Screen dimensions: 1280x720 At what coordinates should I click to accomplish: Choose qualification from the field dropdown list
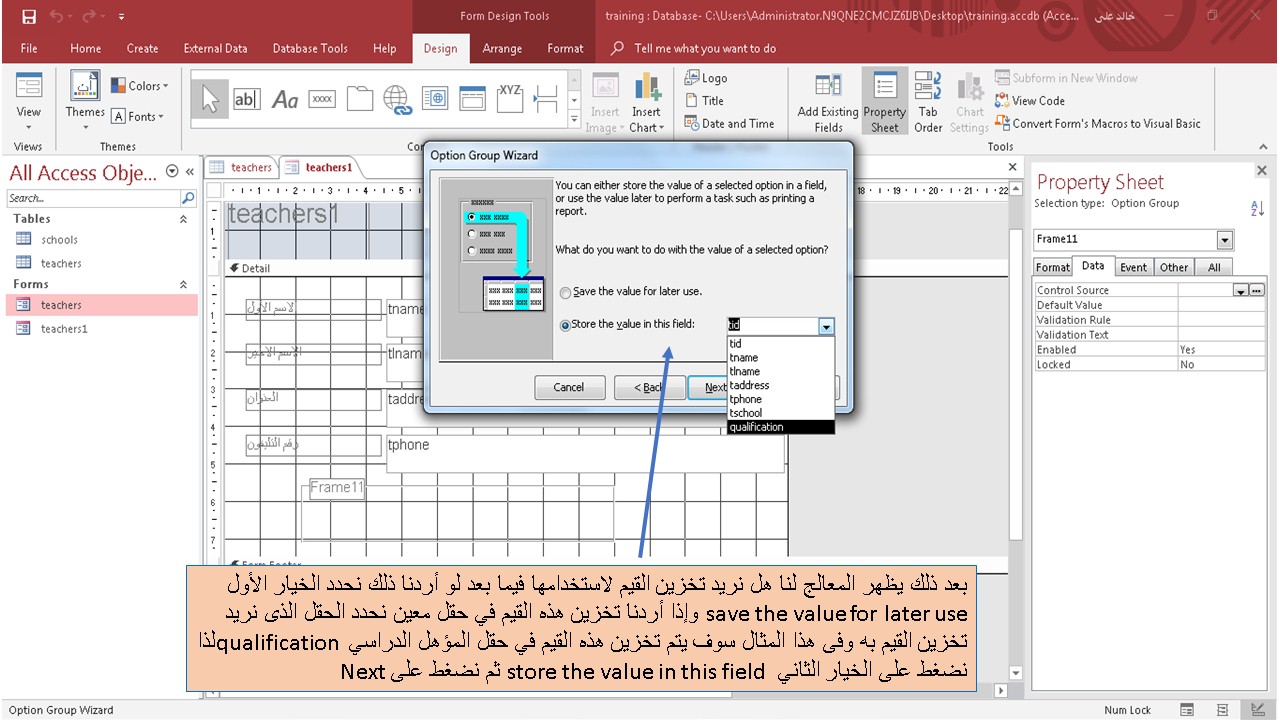click(756, 426)
